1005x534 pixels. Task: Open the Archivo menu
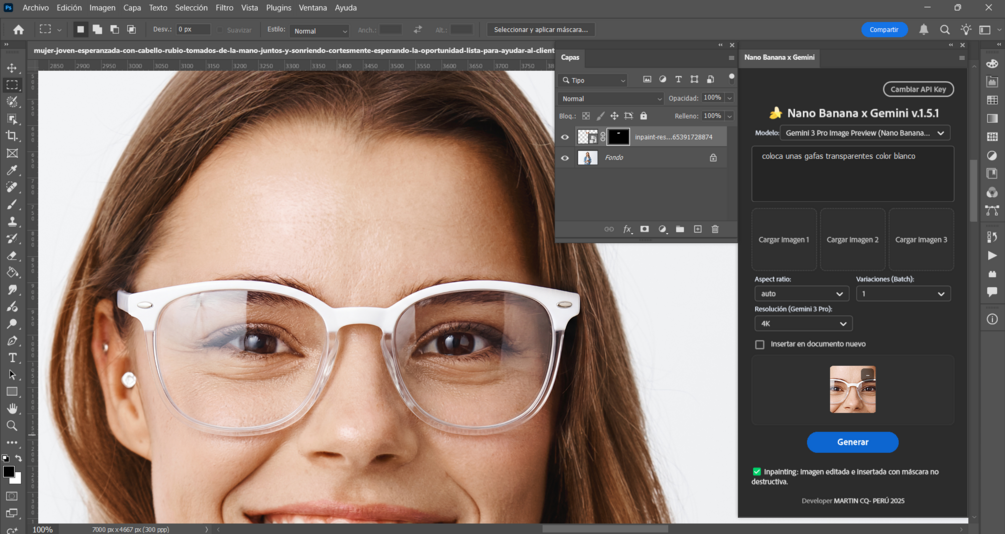click(35, 8)
